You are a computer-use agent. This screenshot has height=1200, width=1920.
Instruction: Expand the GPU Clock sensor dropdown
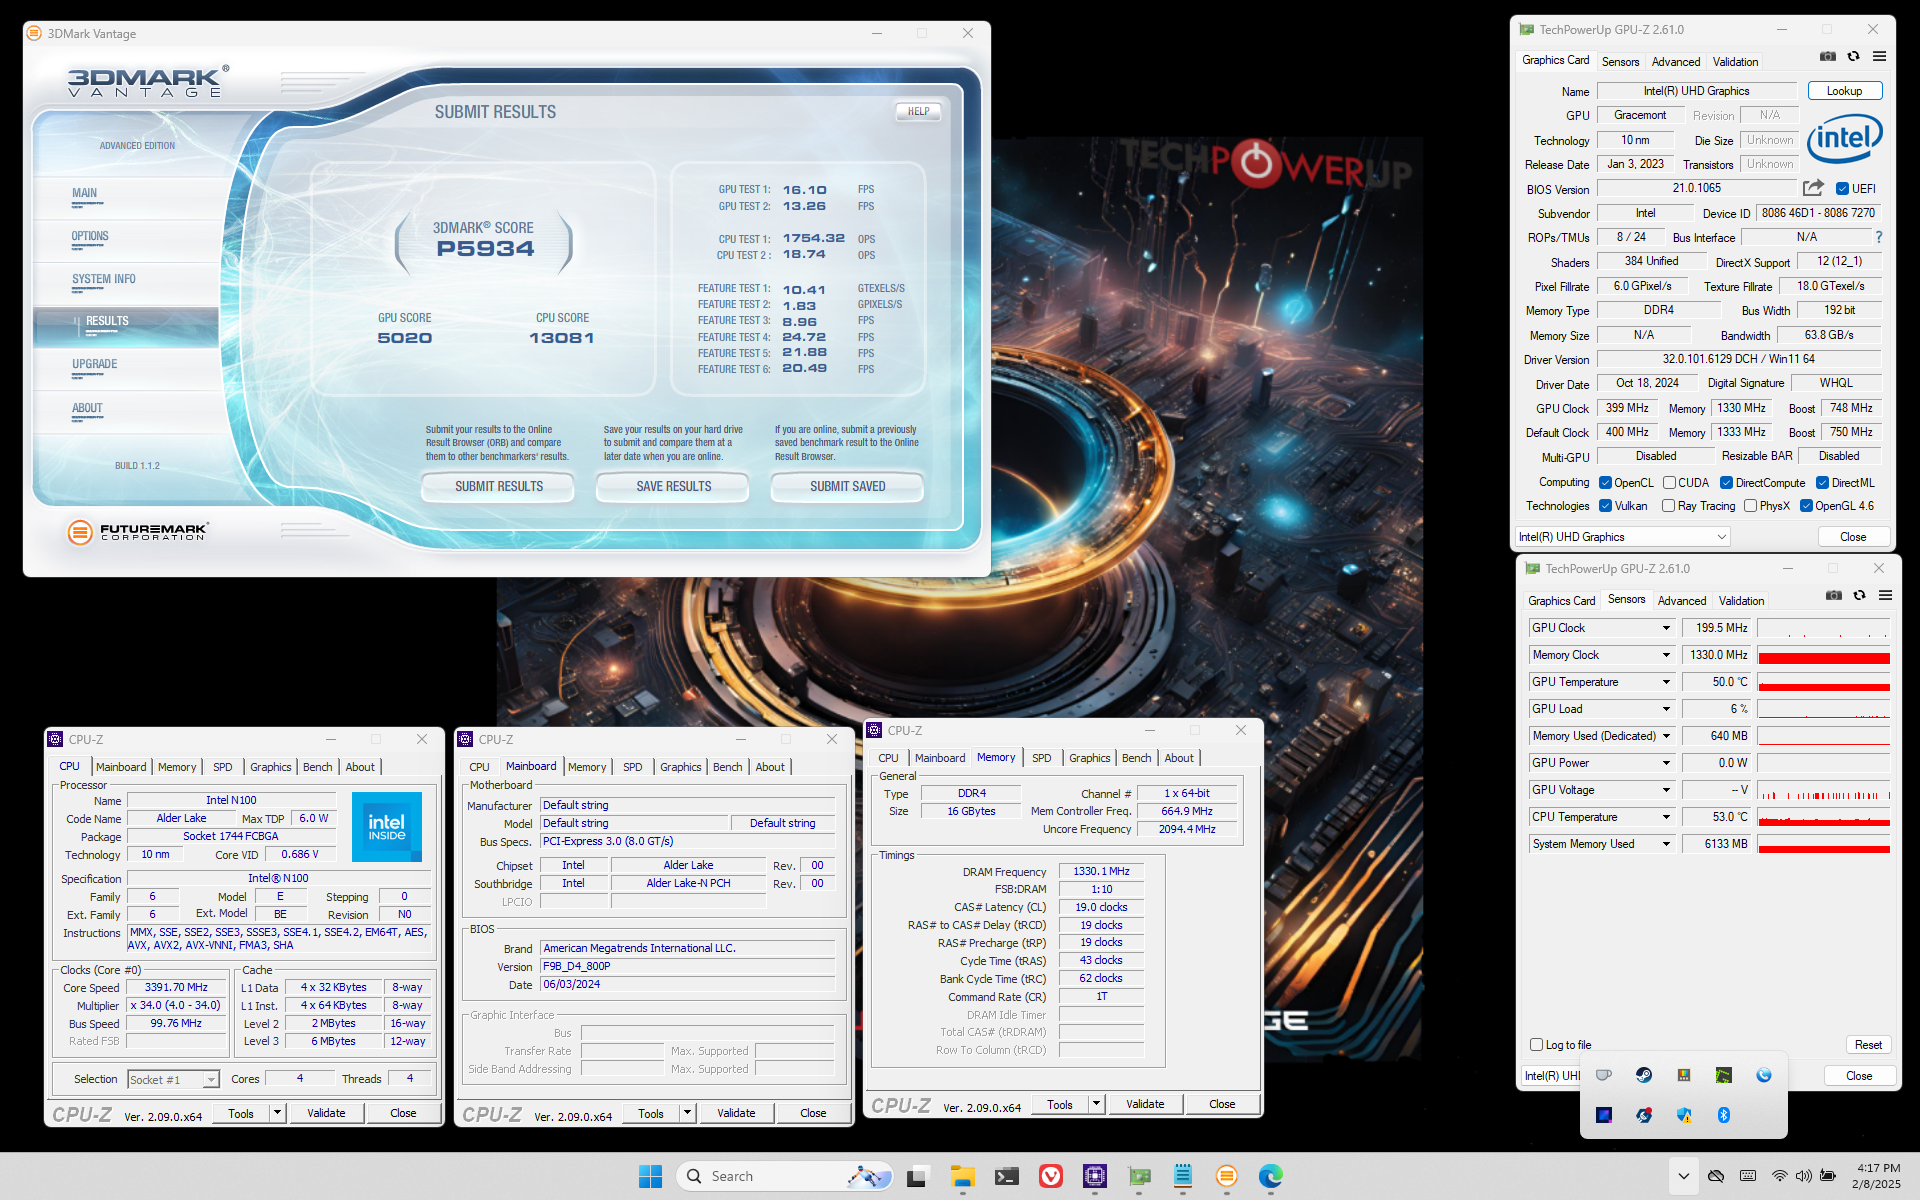pyautogui.click(x=1666, y=628)
